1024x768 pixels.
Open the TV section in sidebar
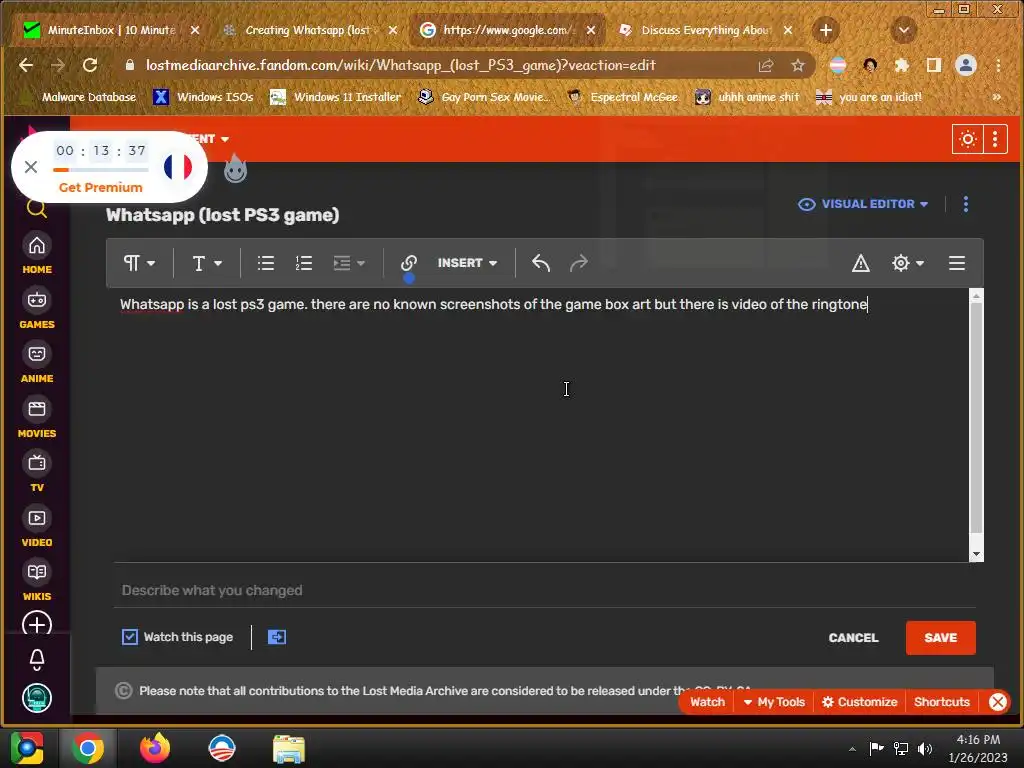[x=37, y=472]
